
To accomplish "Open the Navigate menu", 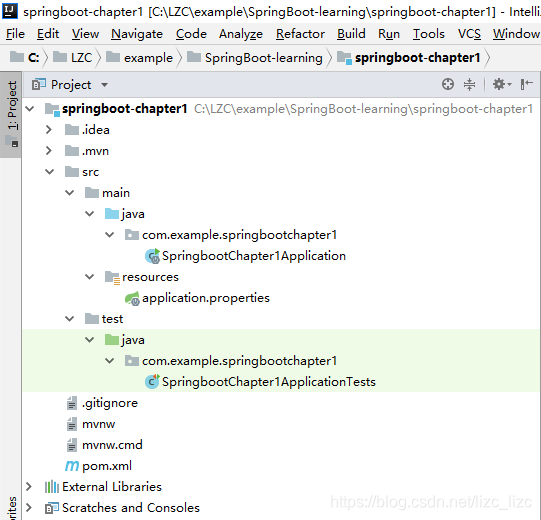I will (x=137, y=34).
